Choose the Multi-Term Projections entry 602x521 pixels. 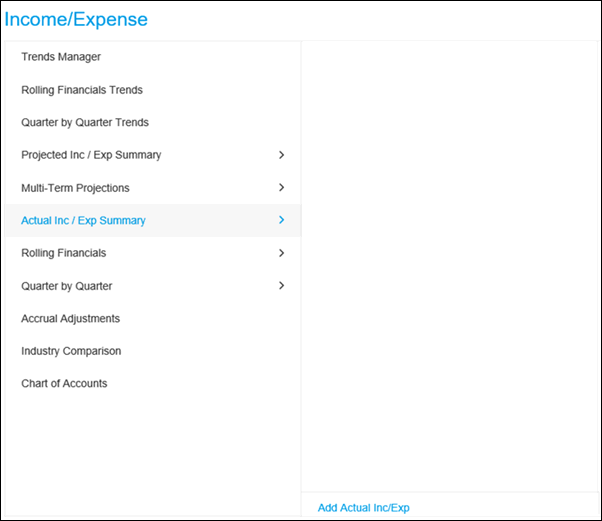[75, 188]
